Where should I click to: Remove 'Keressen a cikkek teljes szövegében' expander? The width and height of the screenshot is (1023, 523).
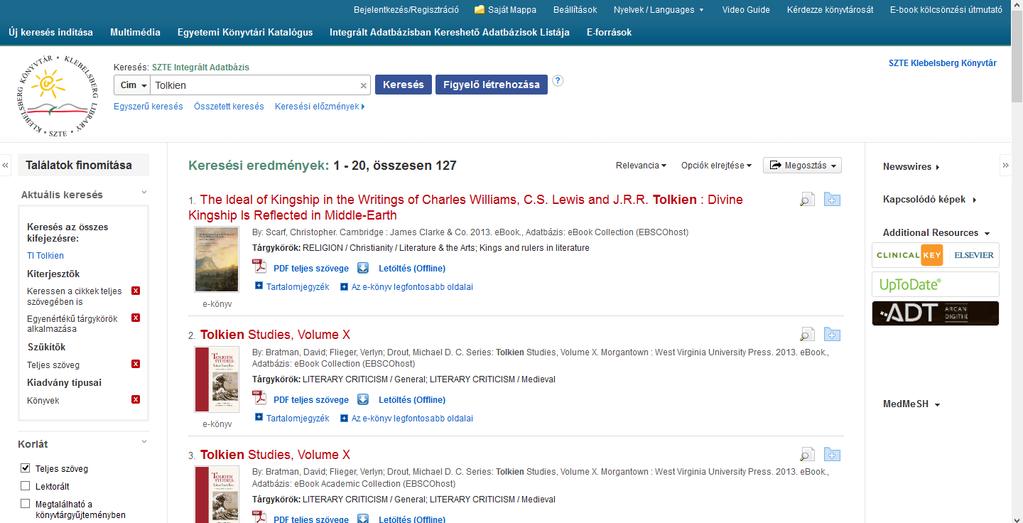pyautogui.click(x=136, y=291)
